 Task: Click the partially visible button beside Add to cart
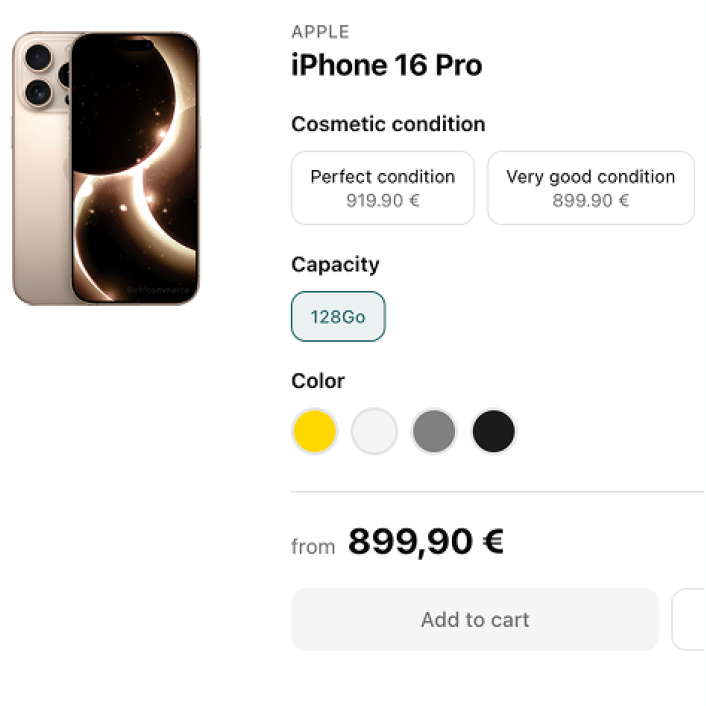coord(690,620)
